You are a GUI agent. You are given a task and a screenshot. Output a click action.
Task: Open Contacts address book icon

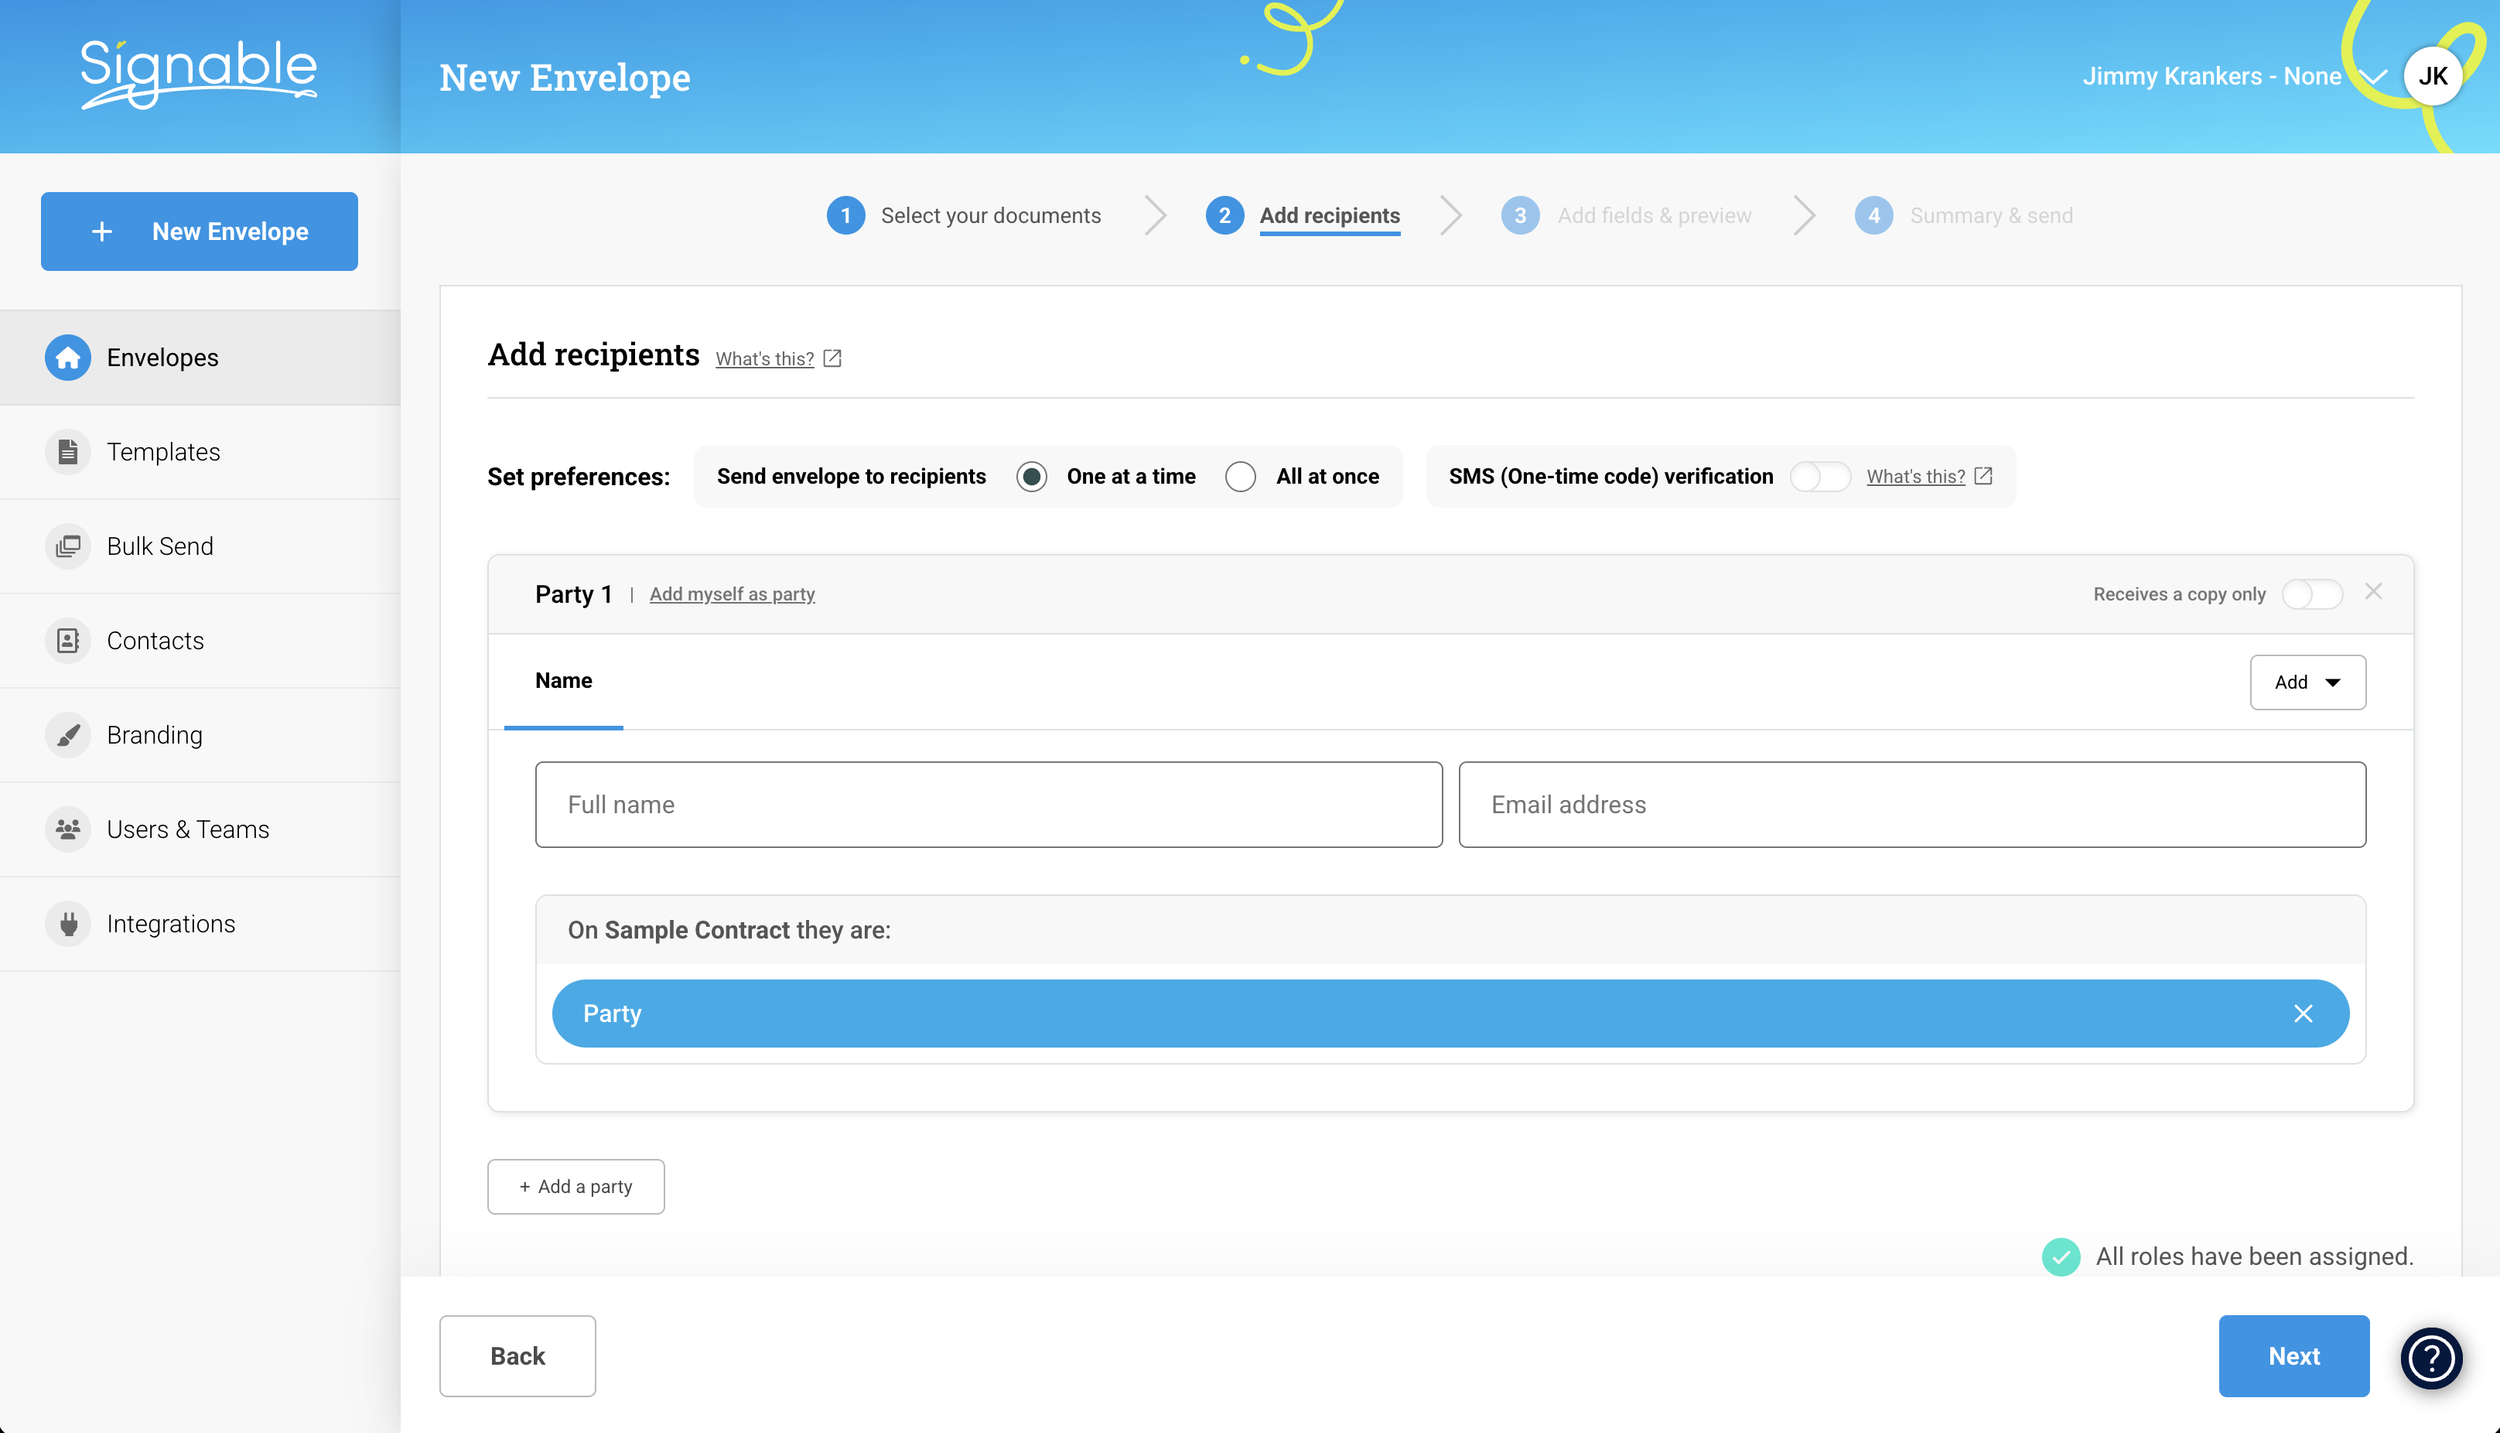67,641
